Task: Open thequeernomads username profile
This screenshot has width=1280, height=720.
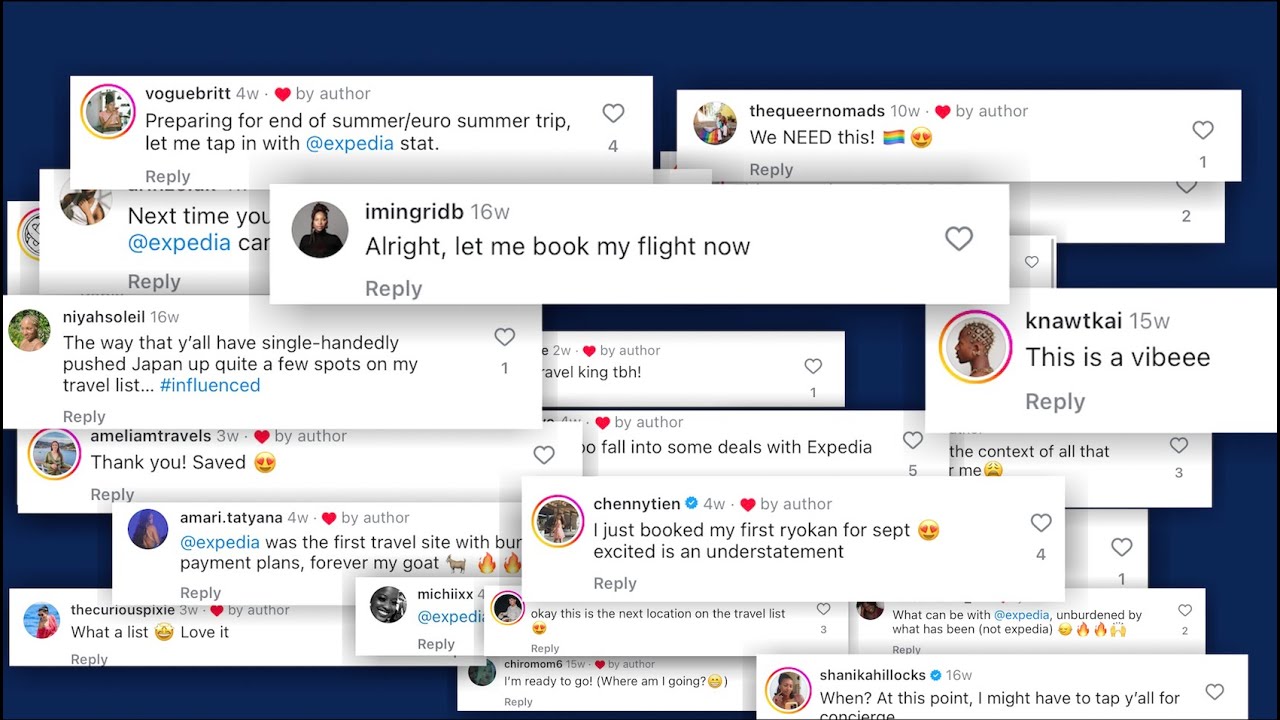Action: [x=817, y=111]
